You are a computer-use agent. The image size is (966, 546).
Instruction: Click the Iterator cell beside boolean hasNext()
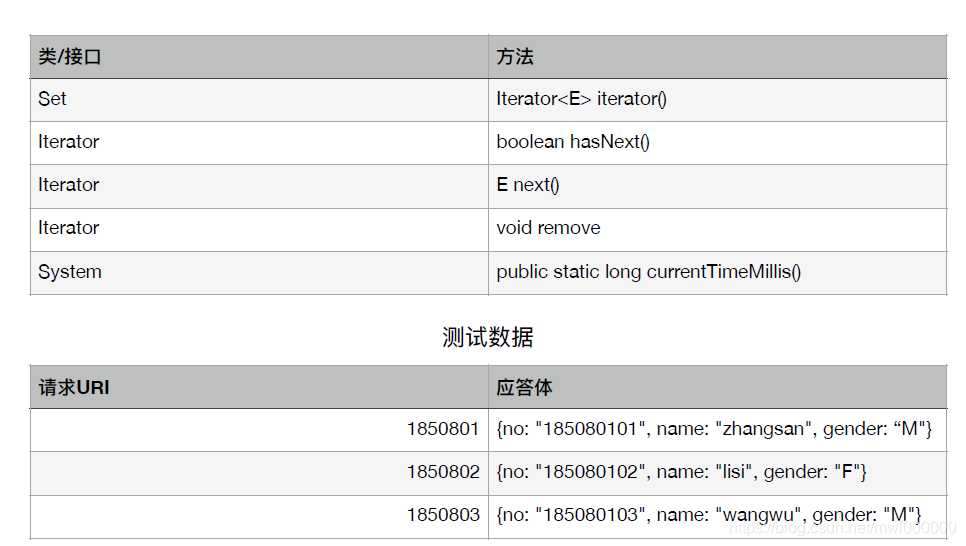(x=259, y=143)
